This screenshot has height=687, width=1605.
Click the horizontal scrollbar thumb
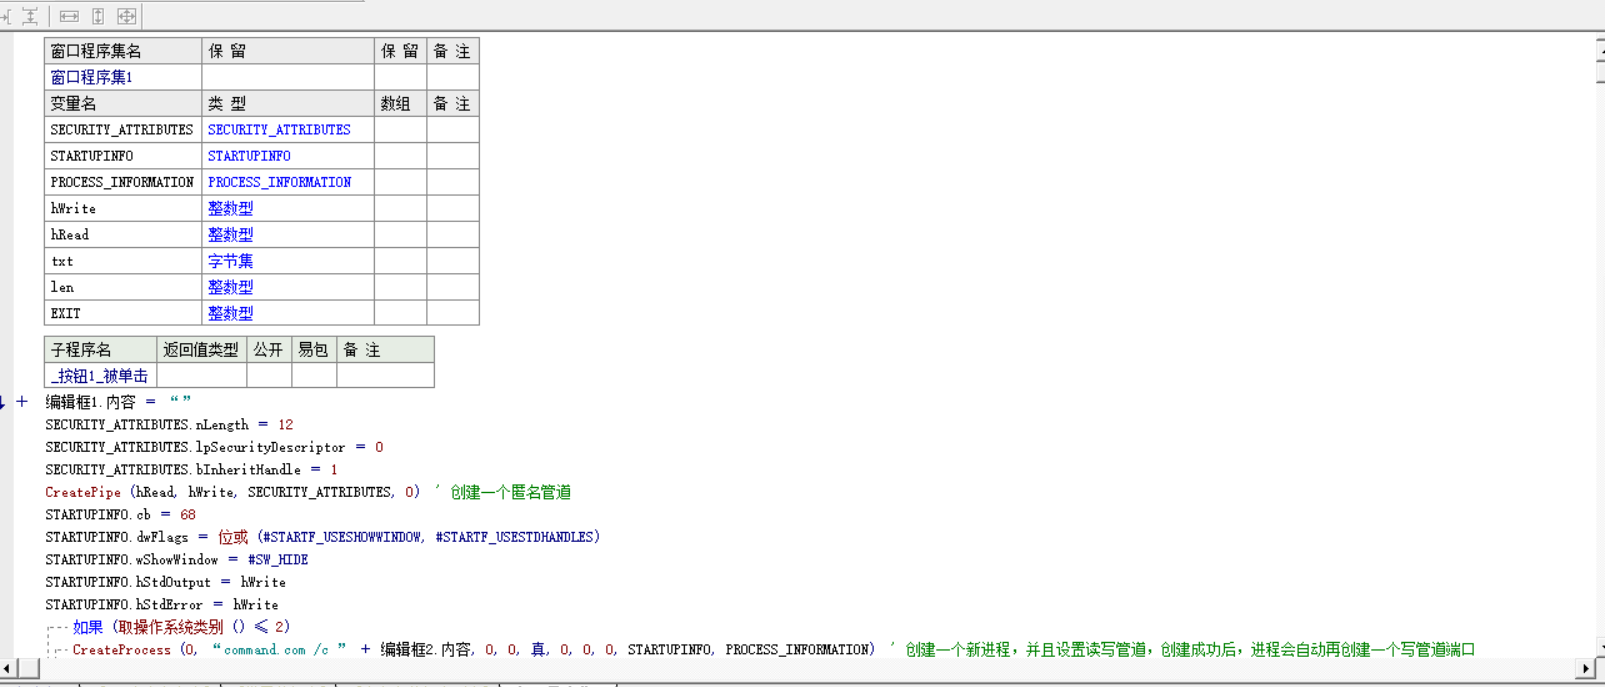29,668
